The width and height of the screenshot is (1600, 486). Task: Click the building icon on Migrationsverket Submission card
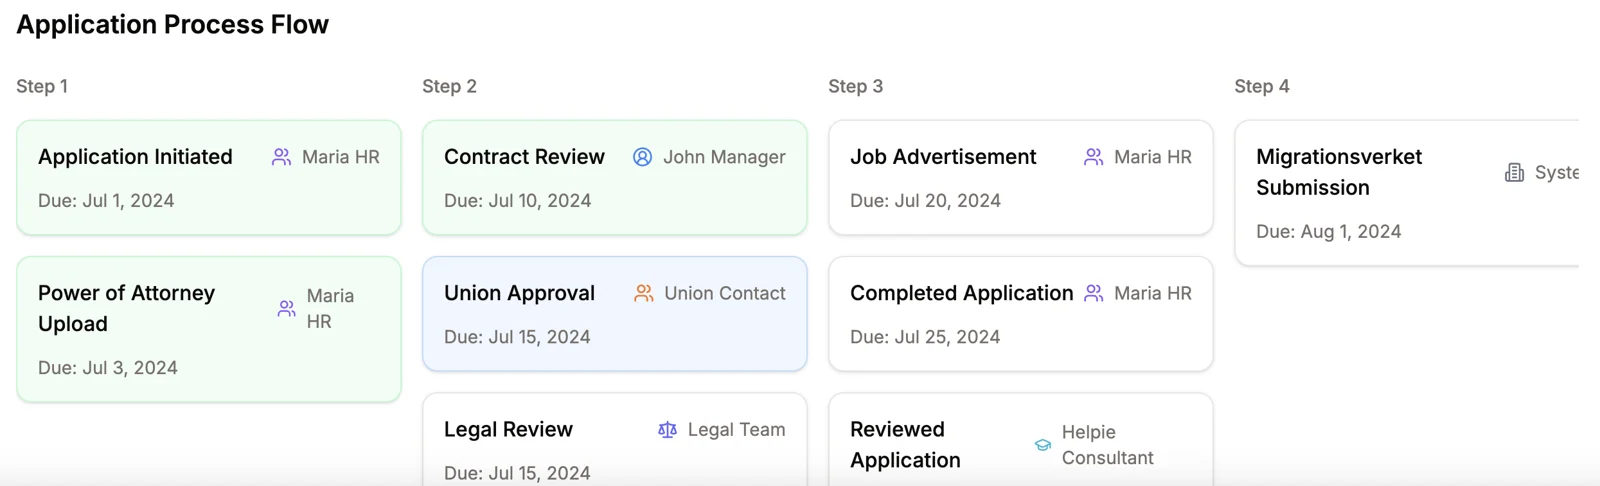coord(1515,173)
